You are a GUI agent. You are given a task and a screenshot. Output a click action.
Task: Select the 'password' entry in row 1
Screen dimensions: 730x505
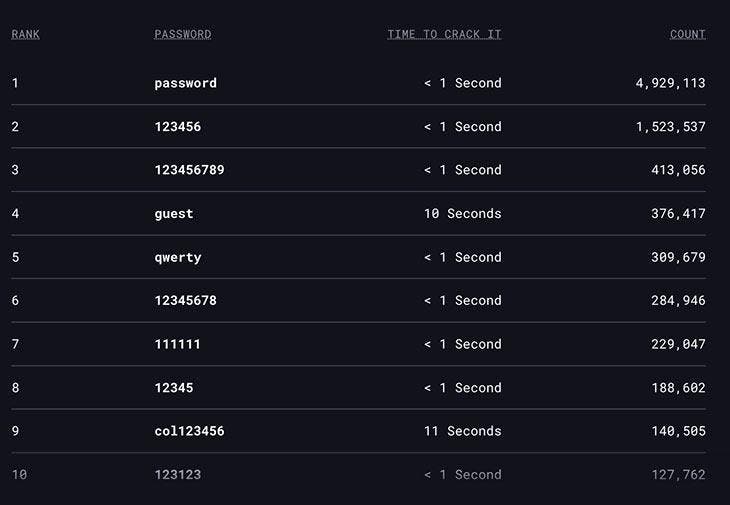pyautogui.click(x=185, y=83)
